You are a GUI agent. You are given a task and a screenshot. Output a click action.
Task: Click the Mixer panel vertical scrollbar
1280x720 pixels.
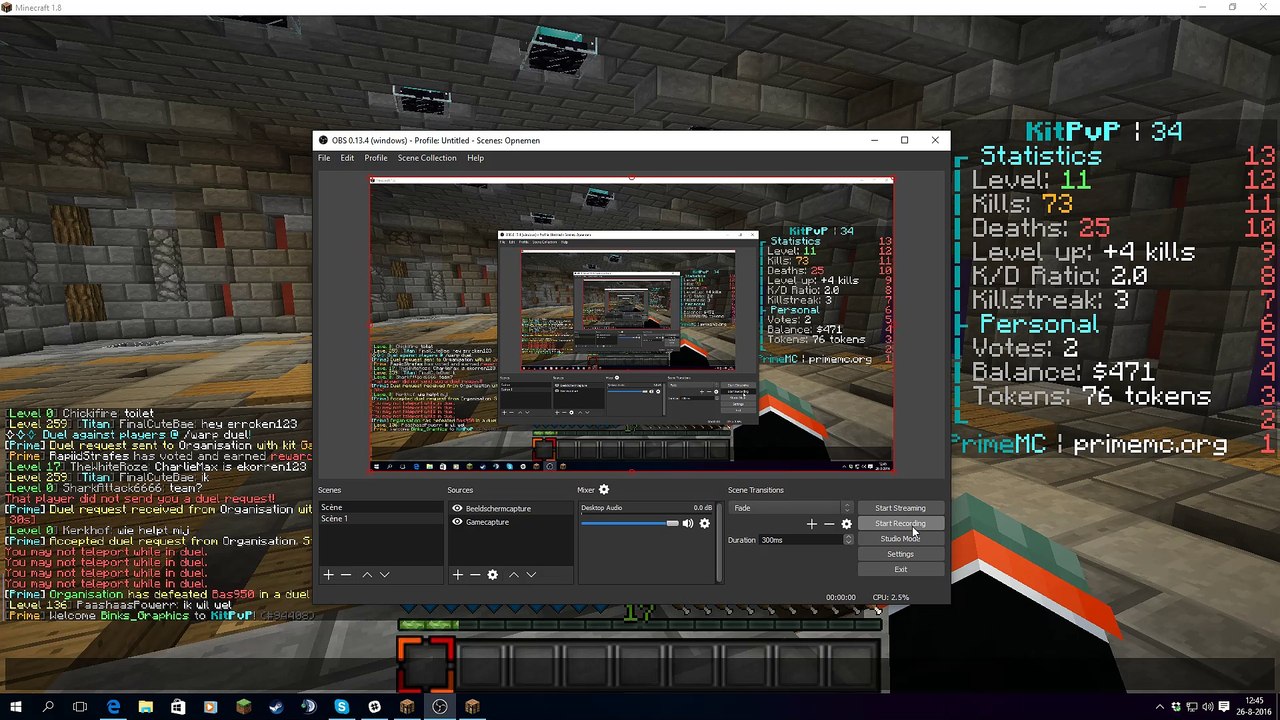pos(718,541)
